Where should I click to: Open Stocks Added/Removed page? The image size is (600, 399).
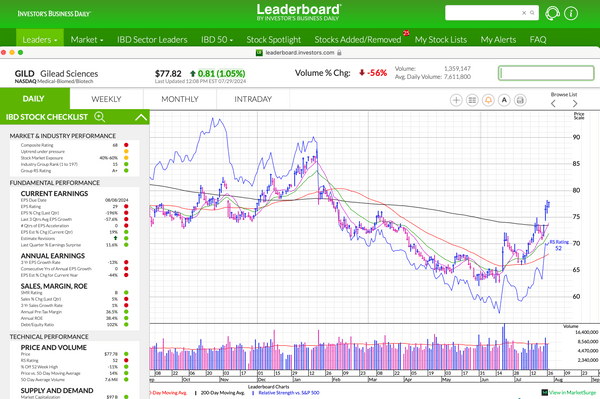358,39
